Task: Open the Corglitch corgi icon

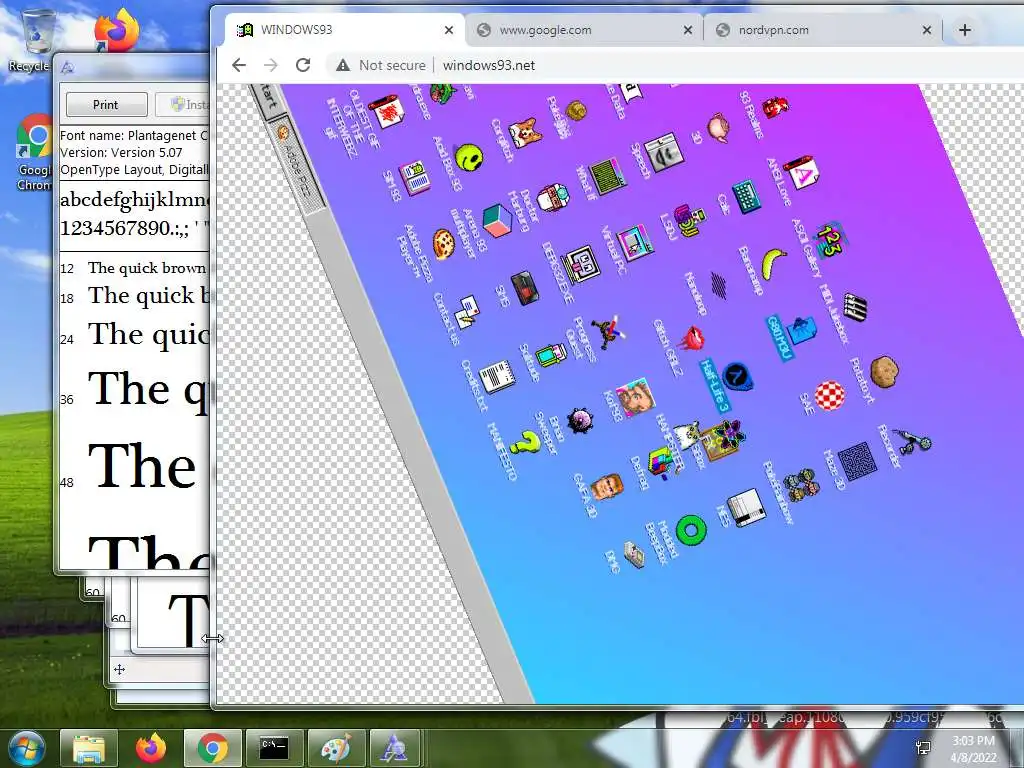Action: point(525,133)
